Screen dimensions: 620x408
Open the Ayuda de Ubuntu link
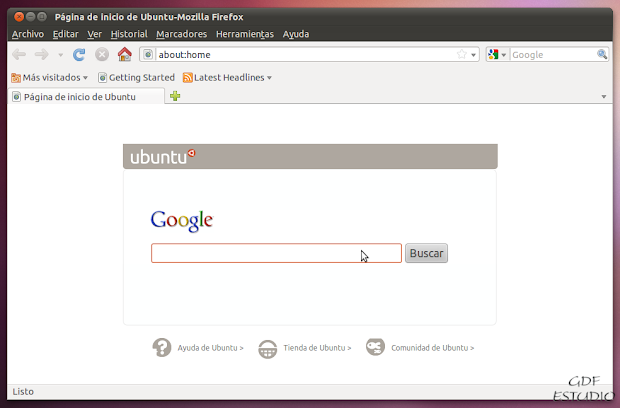click(210, 348)
